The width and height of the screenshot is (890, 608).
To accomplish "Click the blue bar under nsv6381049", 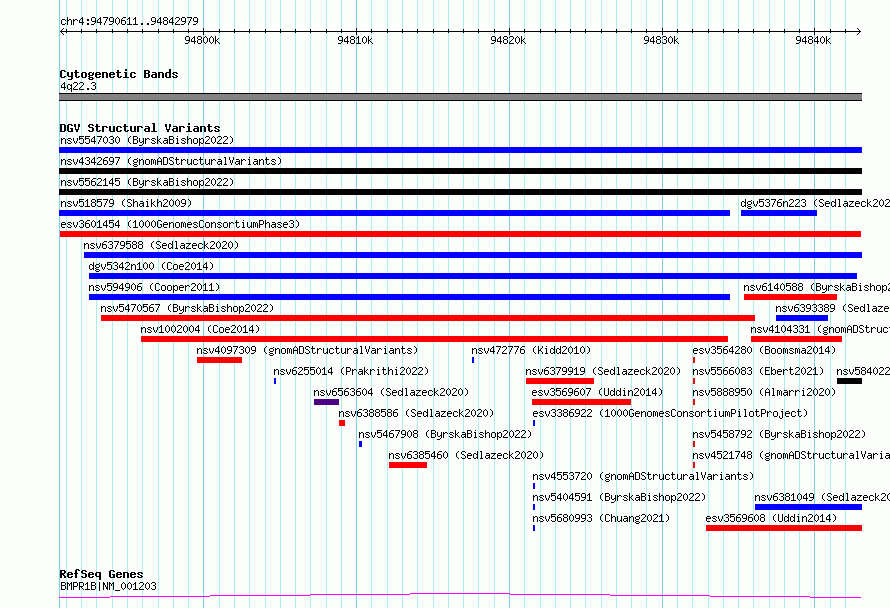I will tap(808, 507).
